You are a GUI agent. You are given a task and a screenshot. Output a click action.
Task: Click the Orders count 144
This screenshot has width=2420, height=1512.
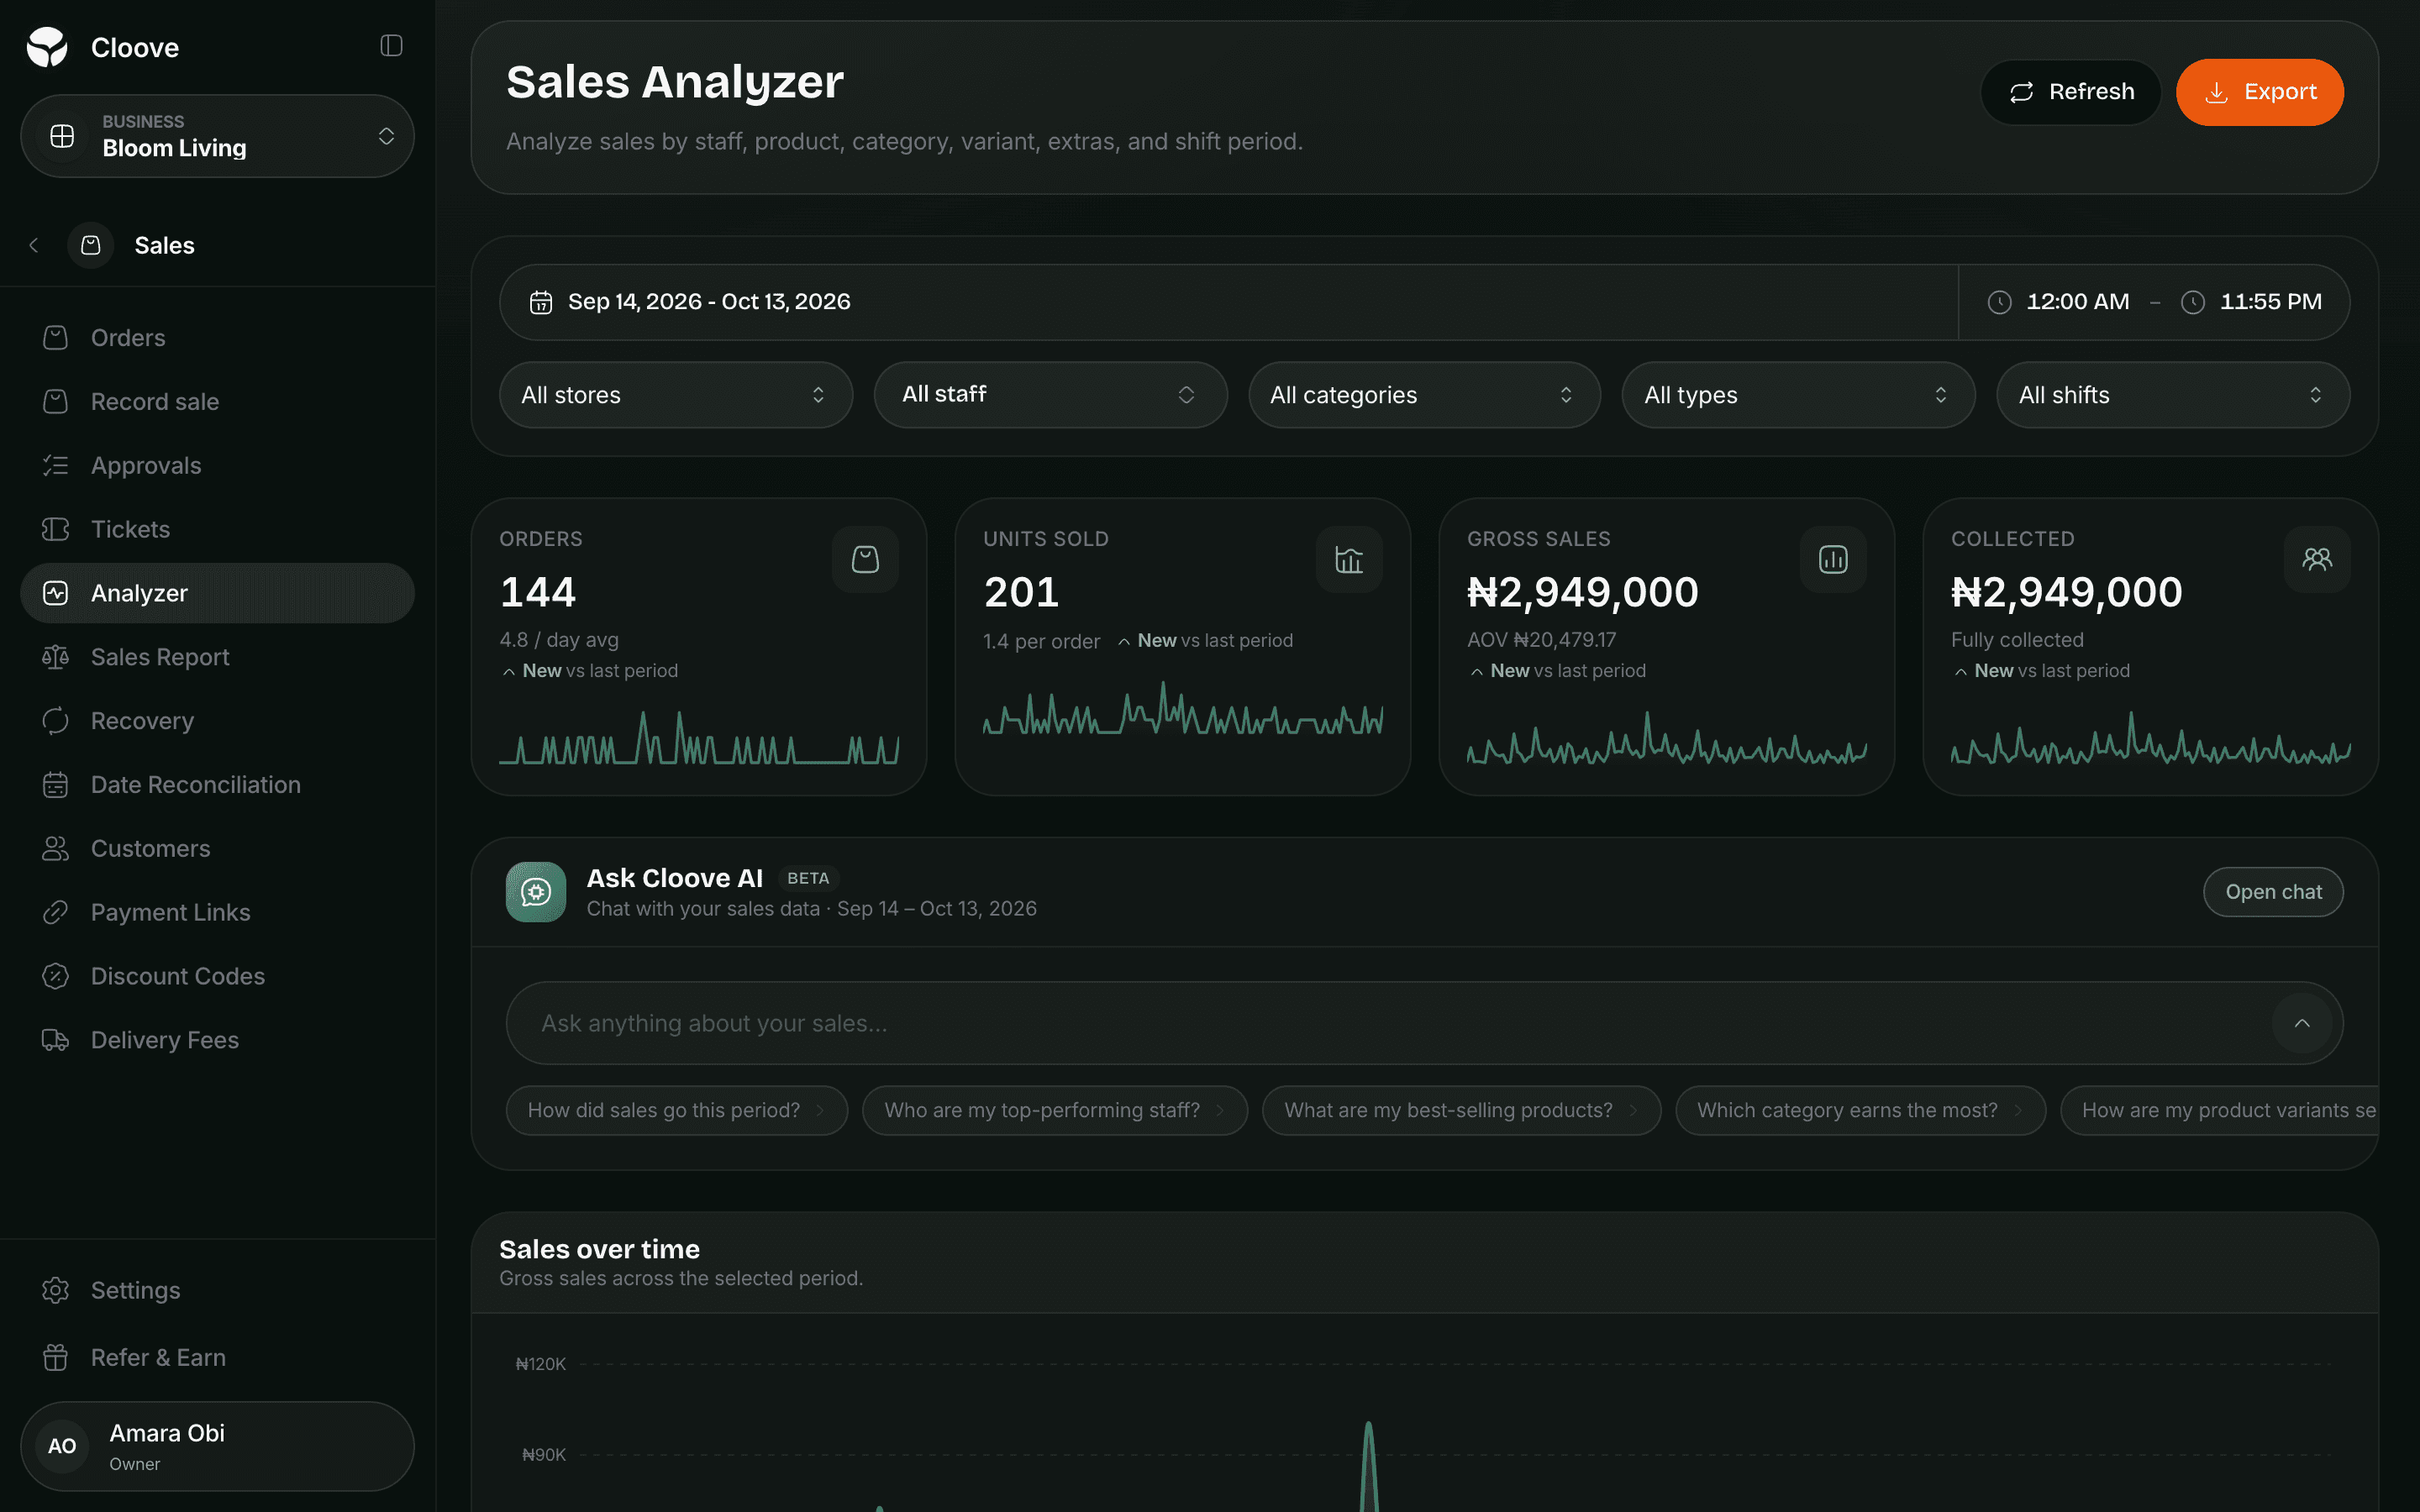[538, 592]
